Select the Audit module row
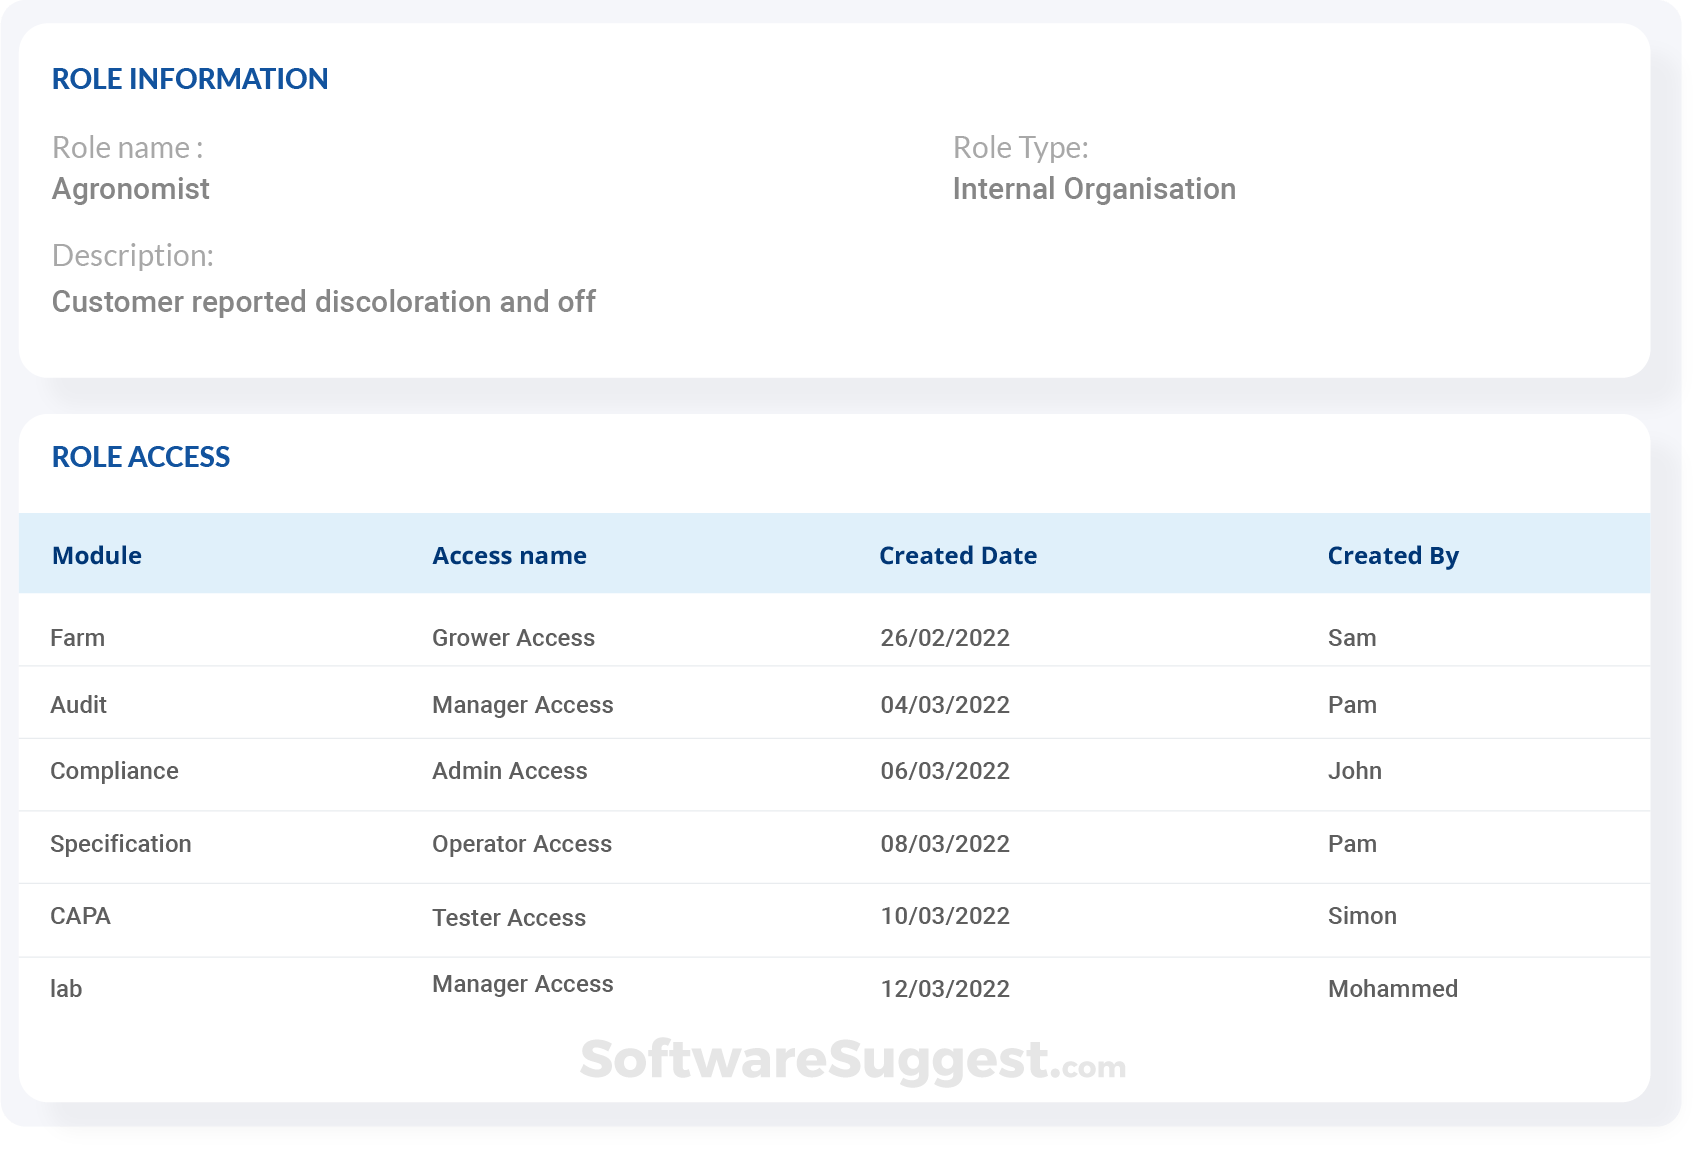 pyautogui.click(x=78, y=704)
